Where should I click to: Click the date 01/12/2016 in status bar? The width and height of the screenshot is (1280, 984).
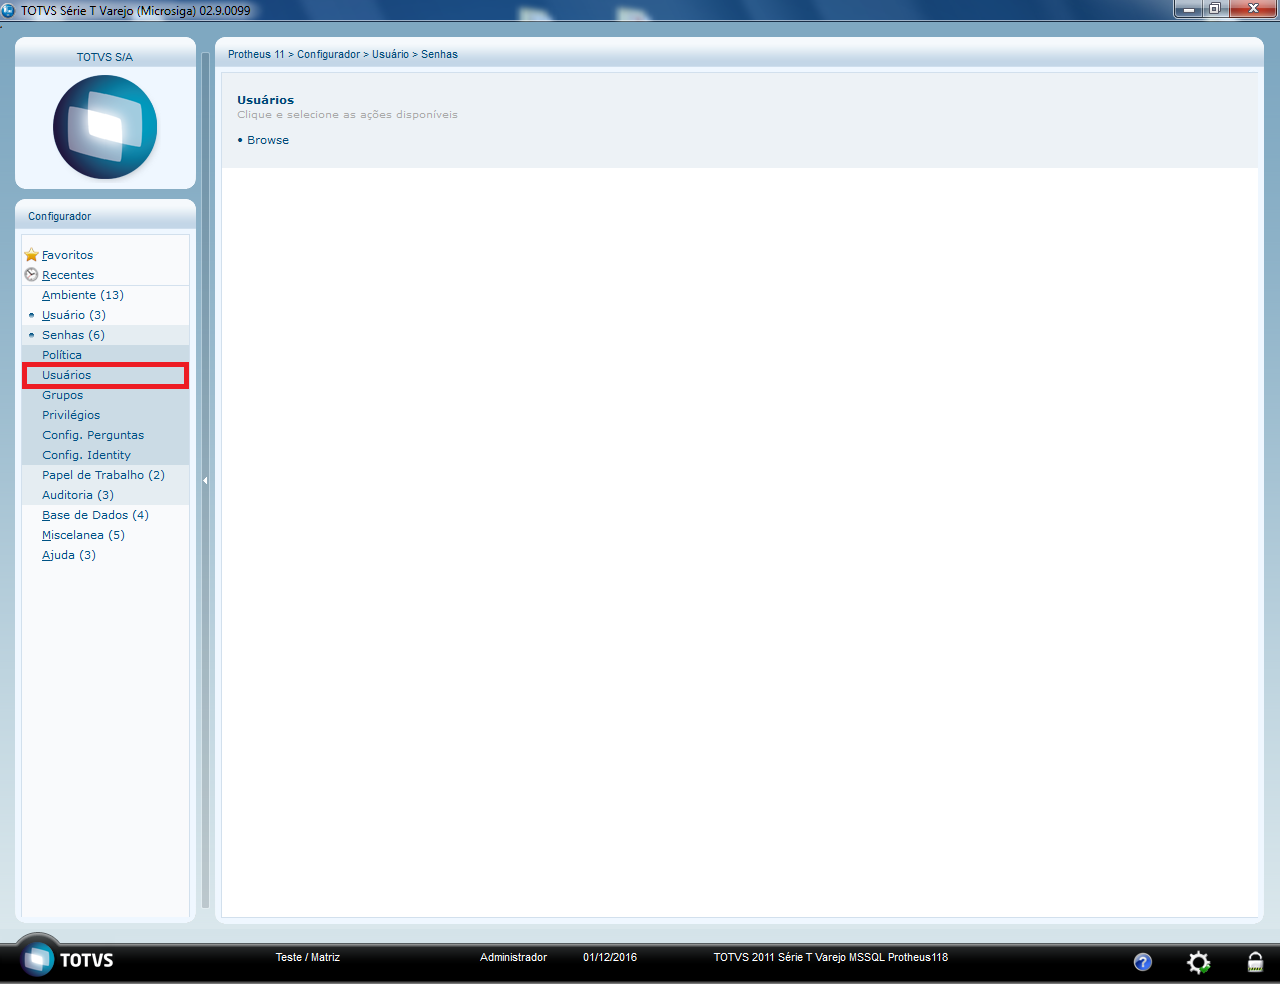(610, 957)
